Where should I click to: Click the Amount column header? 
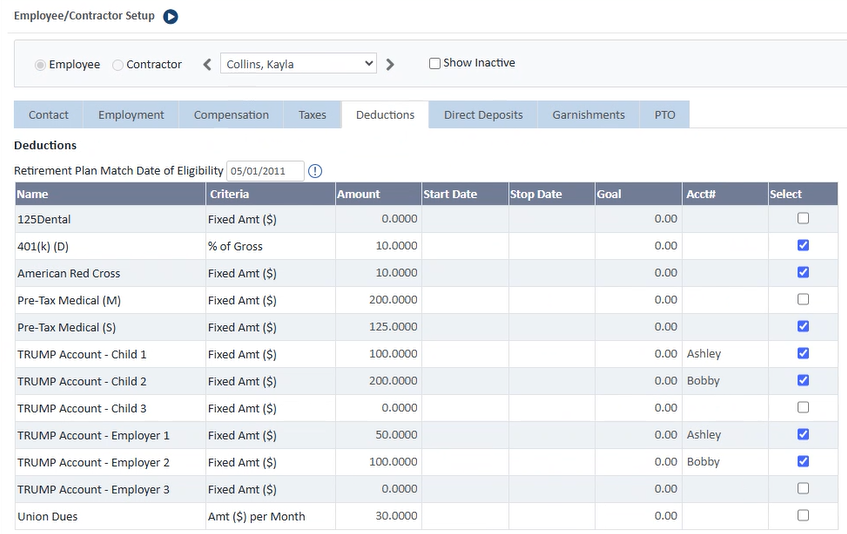tap(378, 194)
